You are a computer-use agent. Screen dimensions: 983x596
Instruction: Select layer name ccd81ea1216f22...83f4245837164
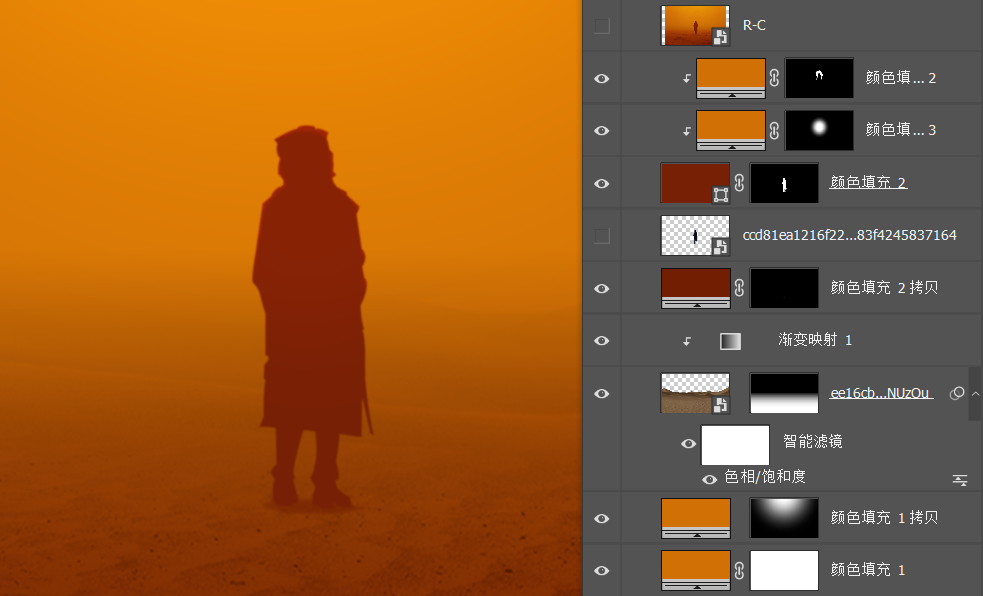849,235
